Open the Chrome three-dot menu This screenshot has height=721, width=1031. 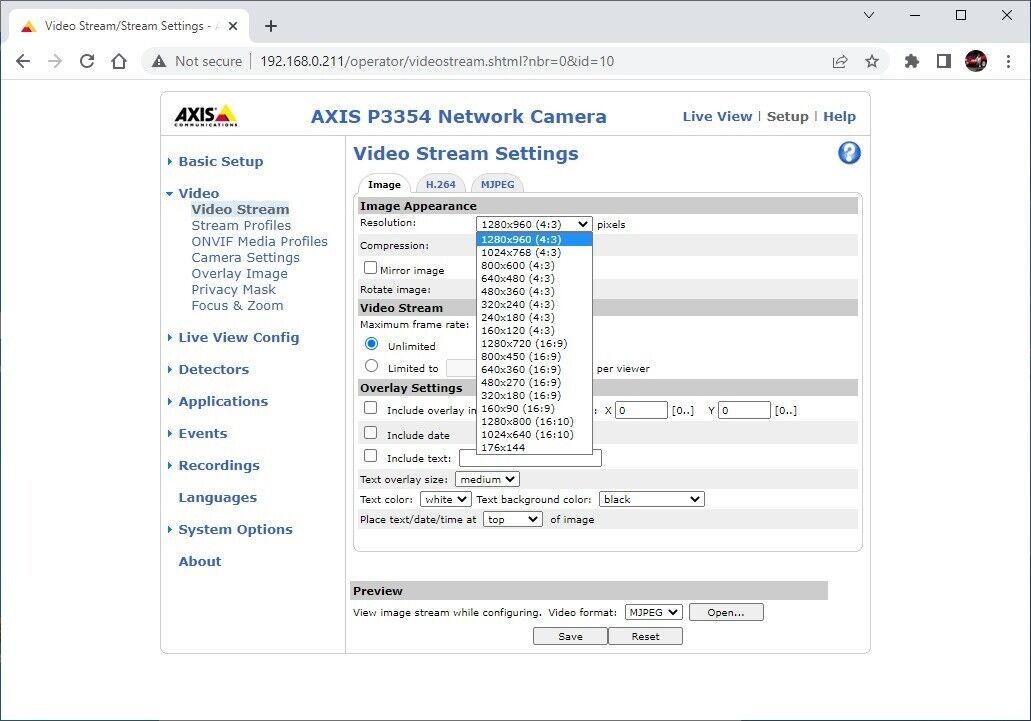point(1008,61)
